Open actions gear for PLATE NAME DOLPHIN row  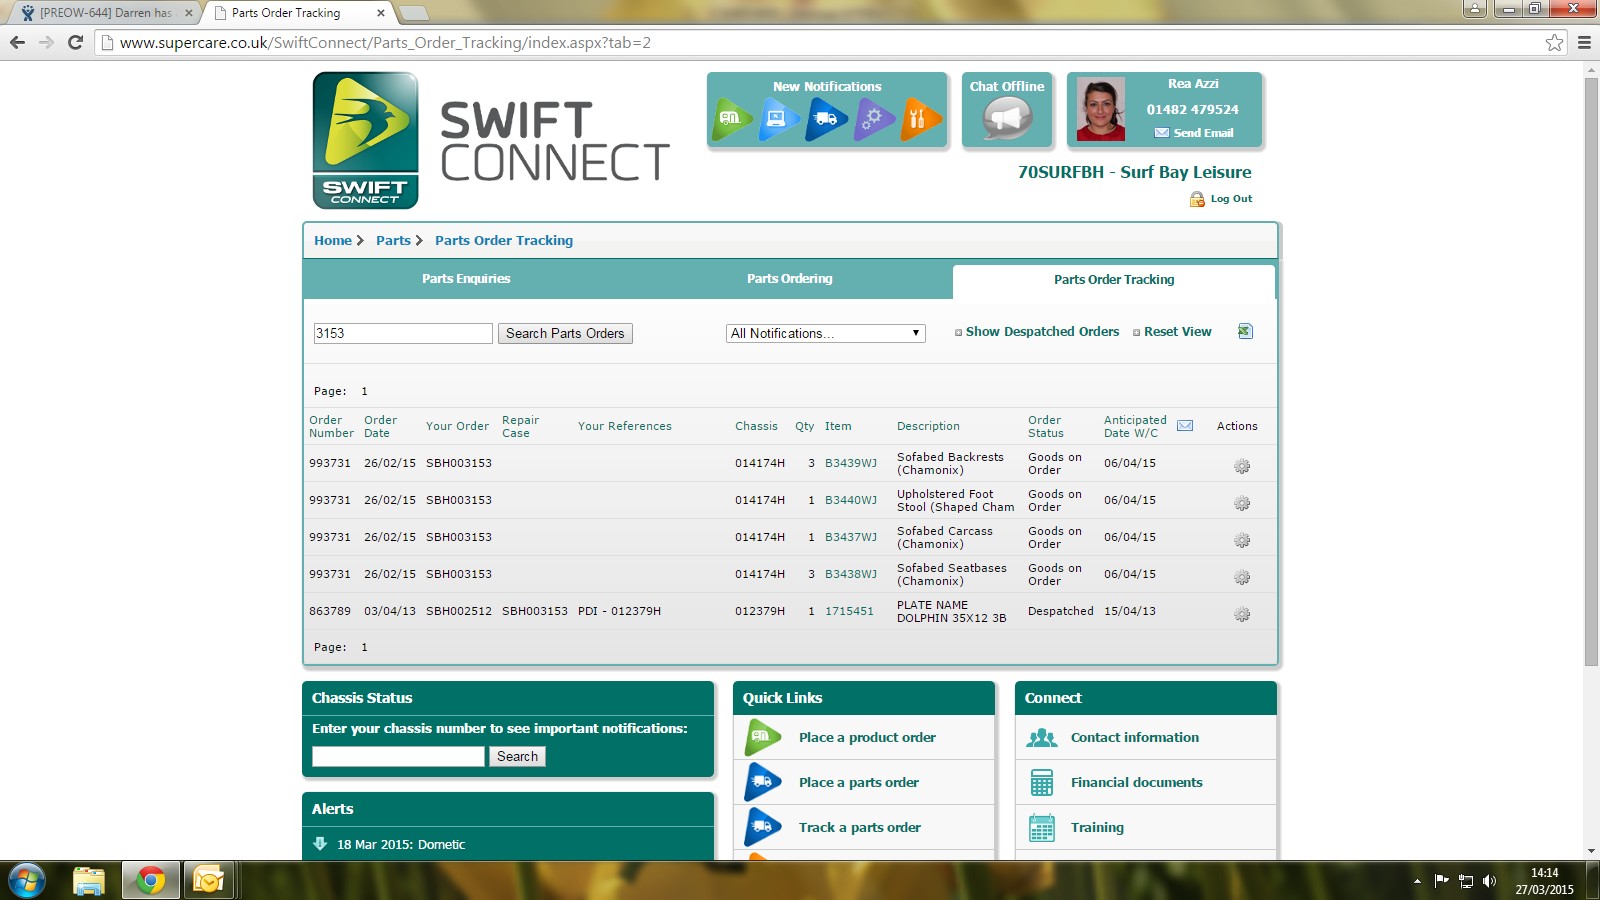[x=1242, y=614]
